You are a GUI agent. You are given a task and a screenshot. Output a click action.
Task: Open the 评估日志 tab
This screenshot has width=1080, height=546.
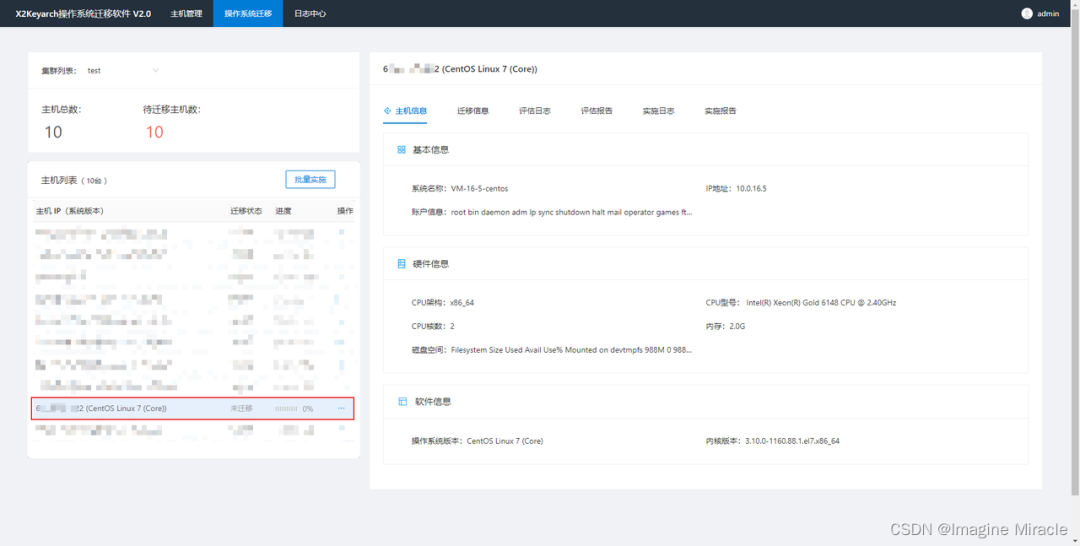click(535, 111)
